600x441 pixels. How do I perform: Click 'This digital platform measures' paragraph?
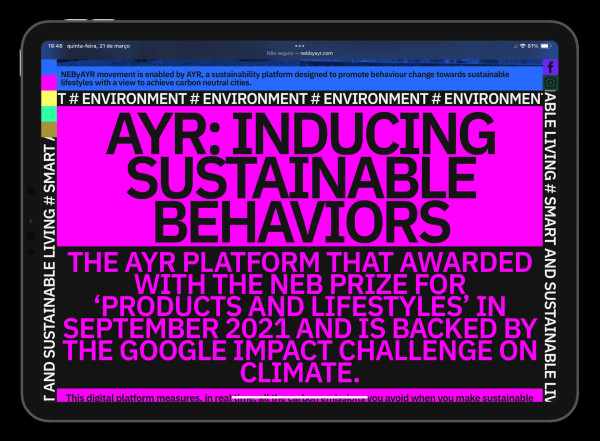300,398
